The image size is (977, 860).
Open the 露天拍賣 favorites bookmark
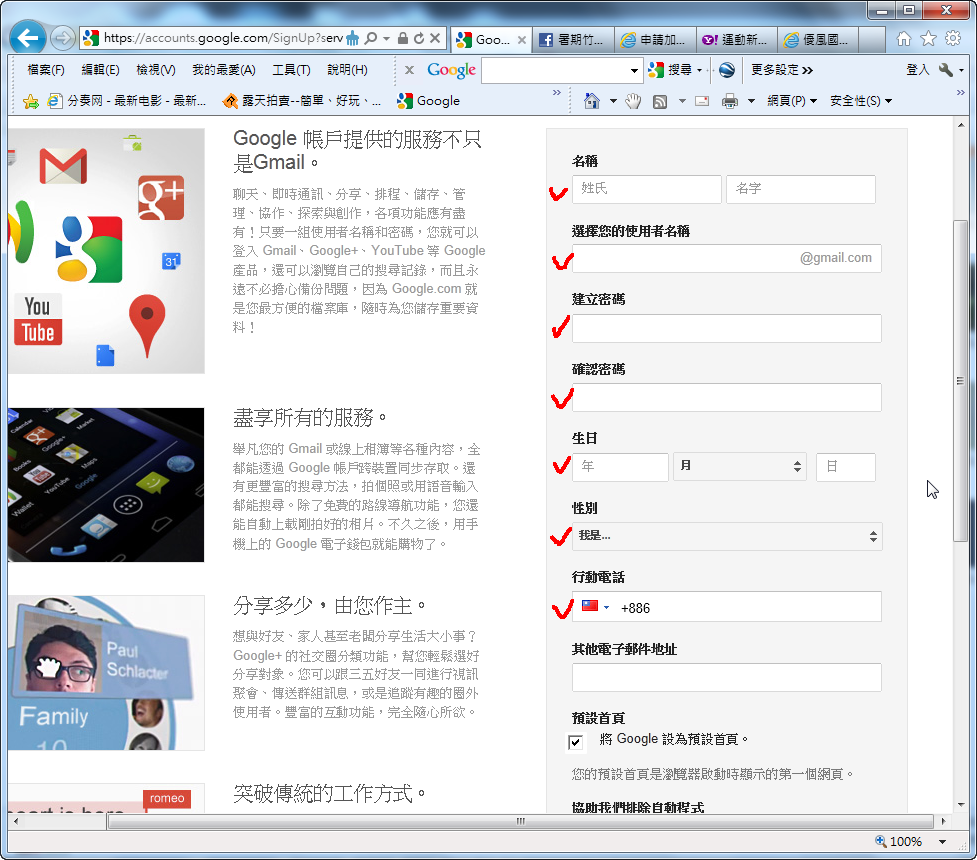coord(302,101)
